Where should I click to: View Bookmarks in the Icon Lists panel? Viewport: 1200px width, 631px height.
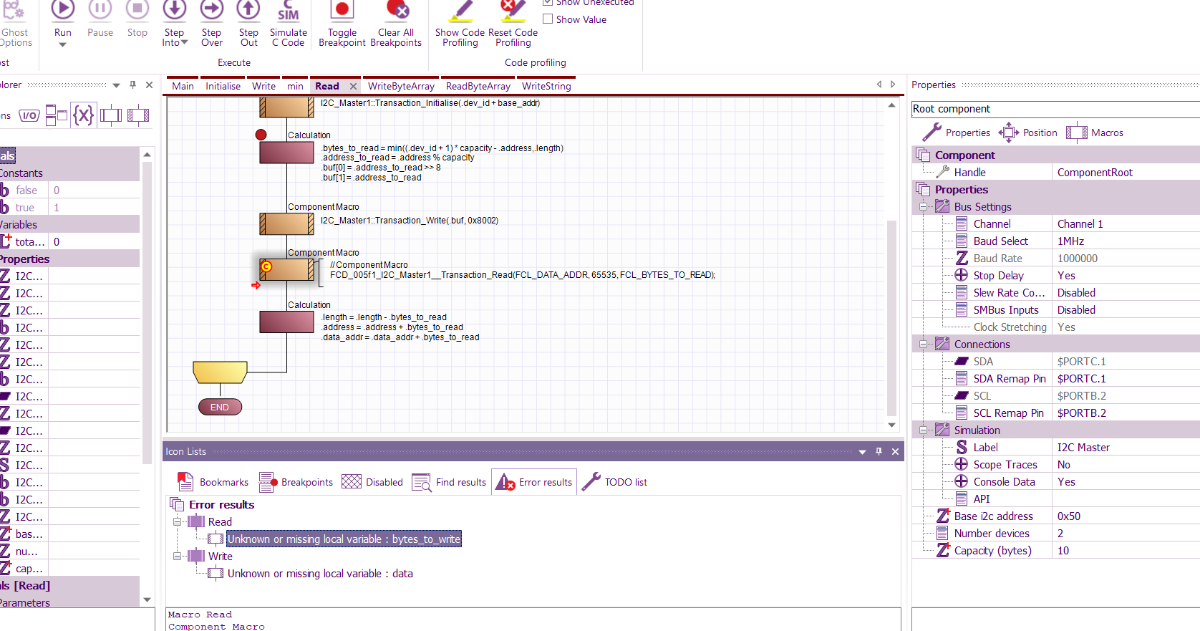click(211, 481)
